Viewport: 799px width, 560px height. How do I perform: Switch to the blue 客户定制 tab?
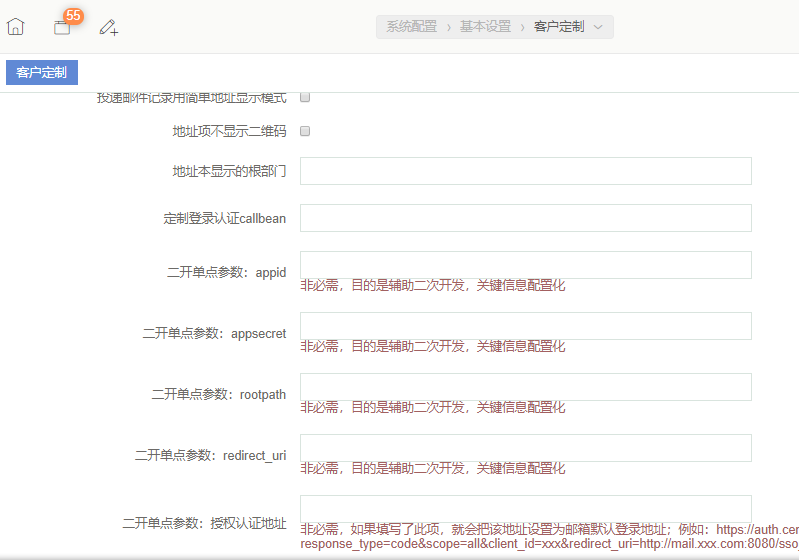pos(42,72)
